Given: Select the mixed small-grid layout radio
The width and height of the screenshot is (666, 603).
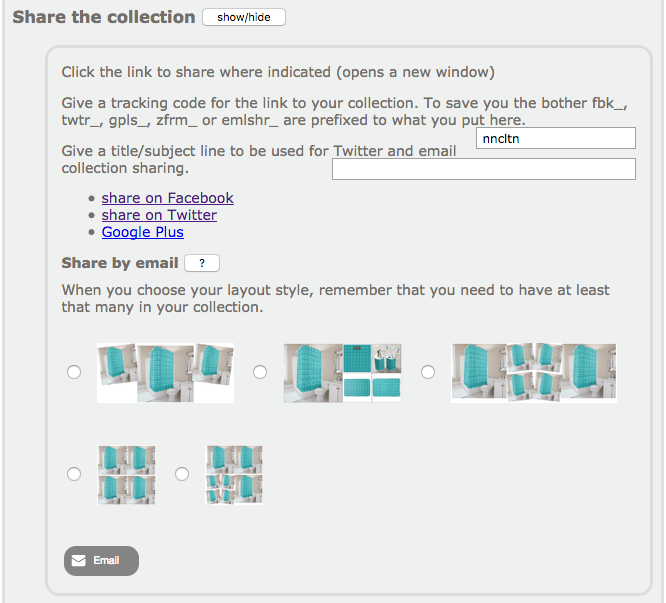Looking at the screenshot, I should click(x=182, y=474).
